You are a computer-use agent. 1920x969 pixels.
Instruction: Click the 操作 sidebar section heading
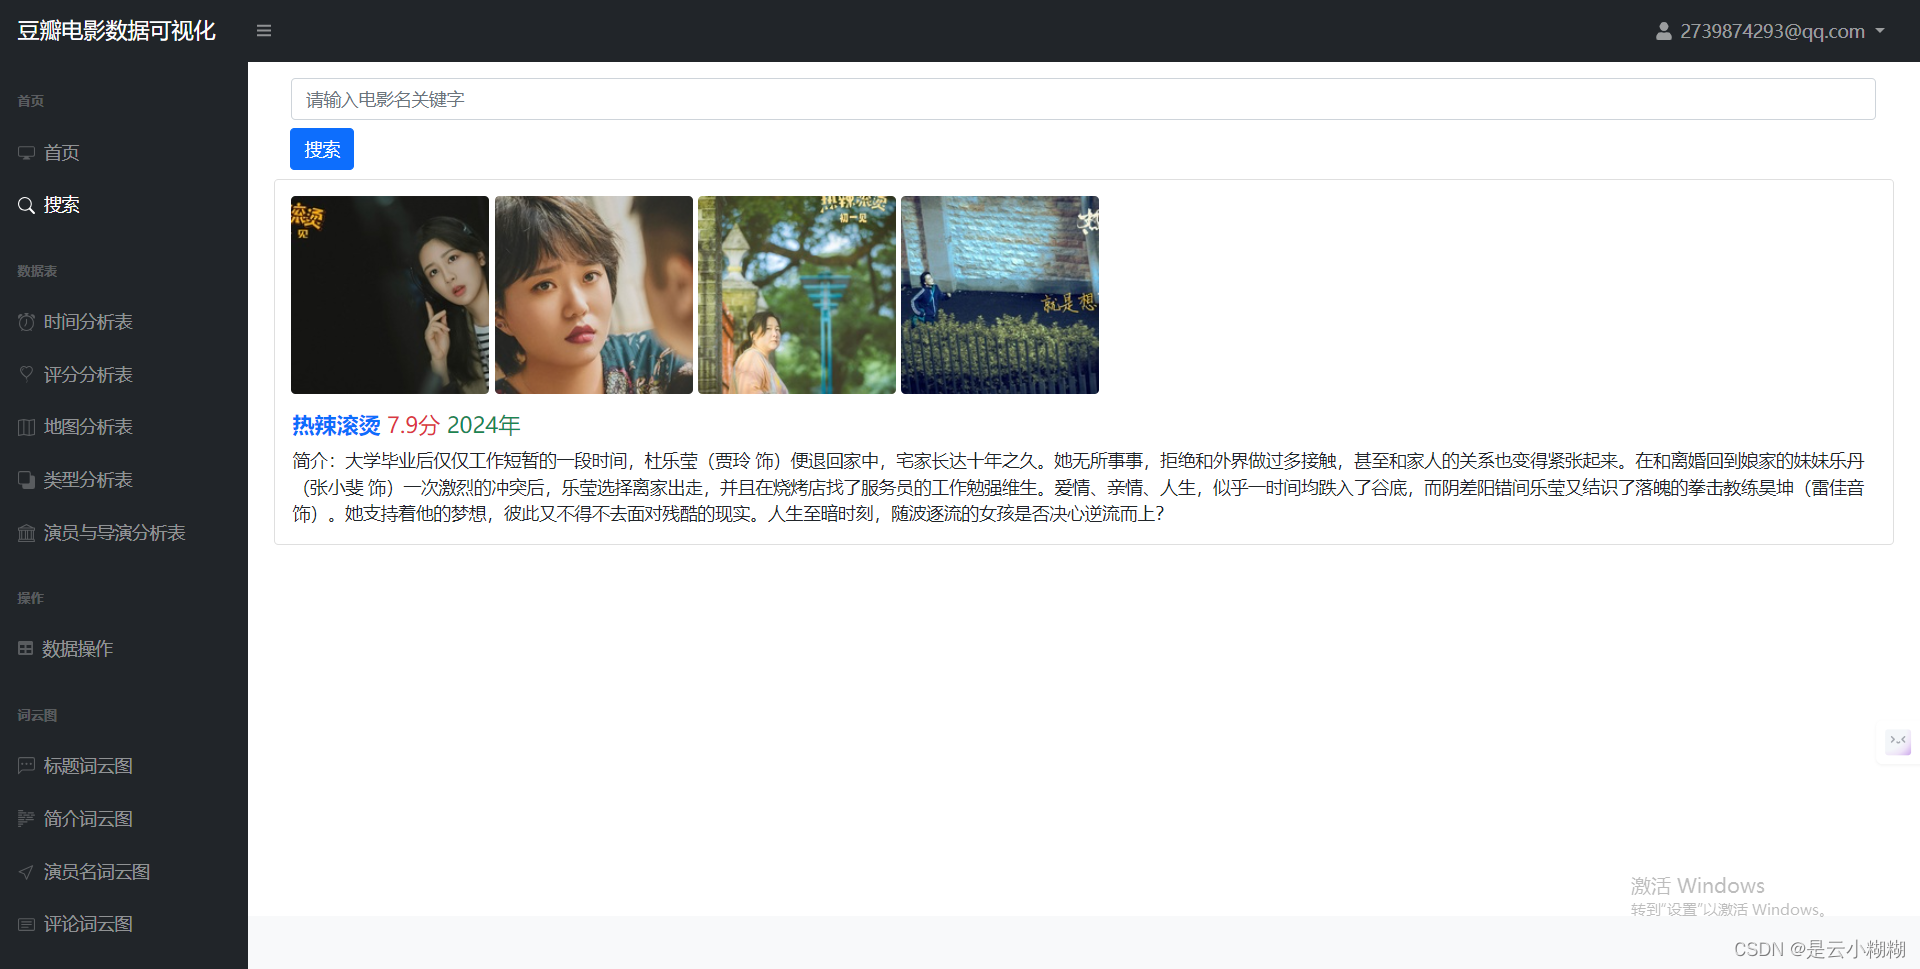tap(30, 598)
